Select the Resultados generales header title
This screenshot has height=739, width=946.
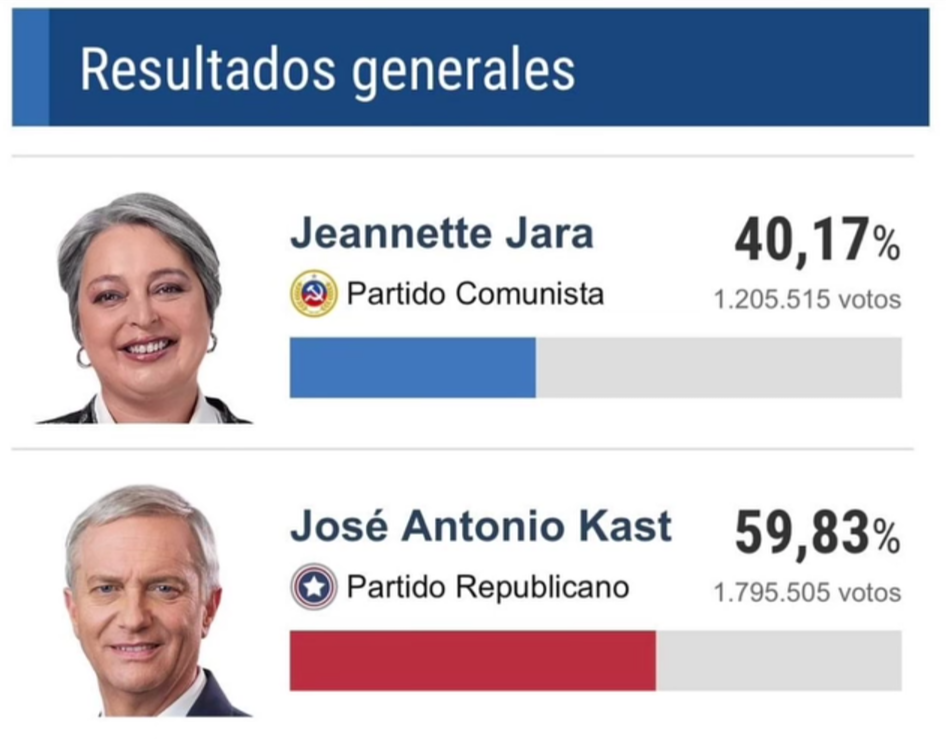(327, 70)
